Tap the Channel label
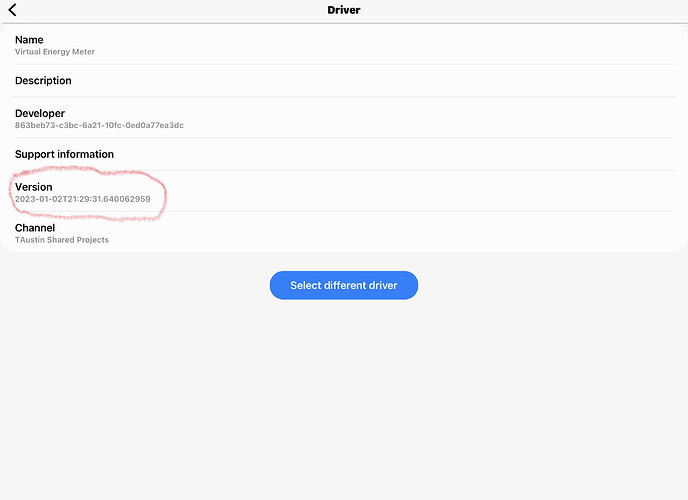 coord(35,228)
